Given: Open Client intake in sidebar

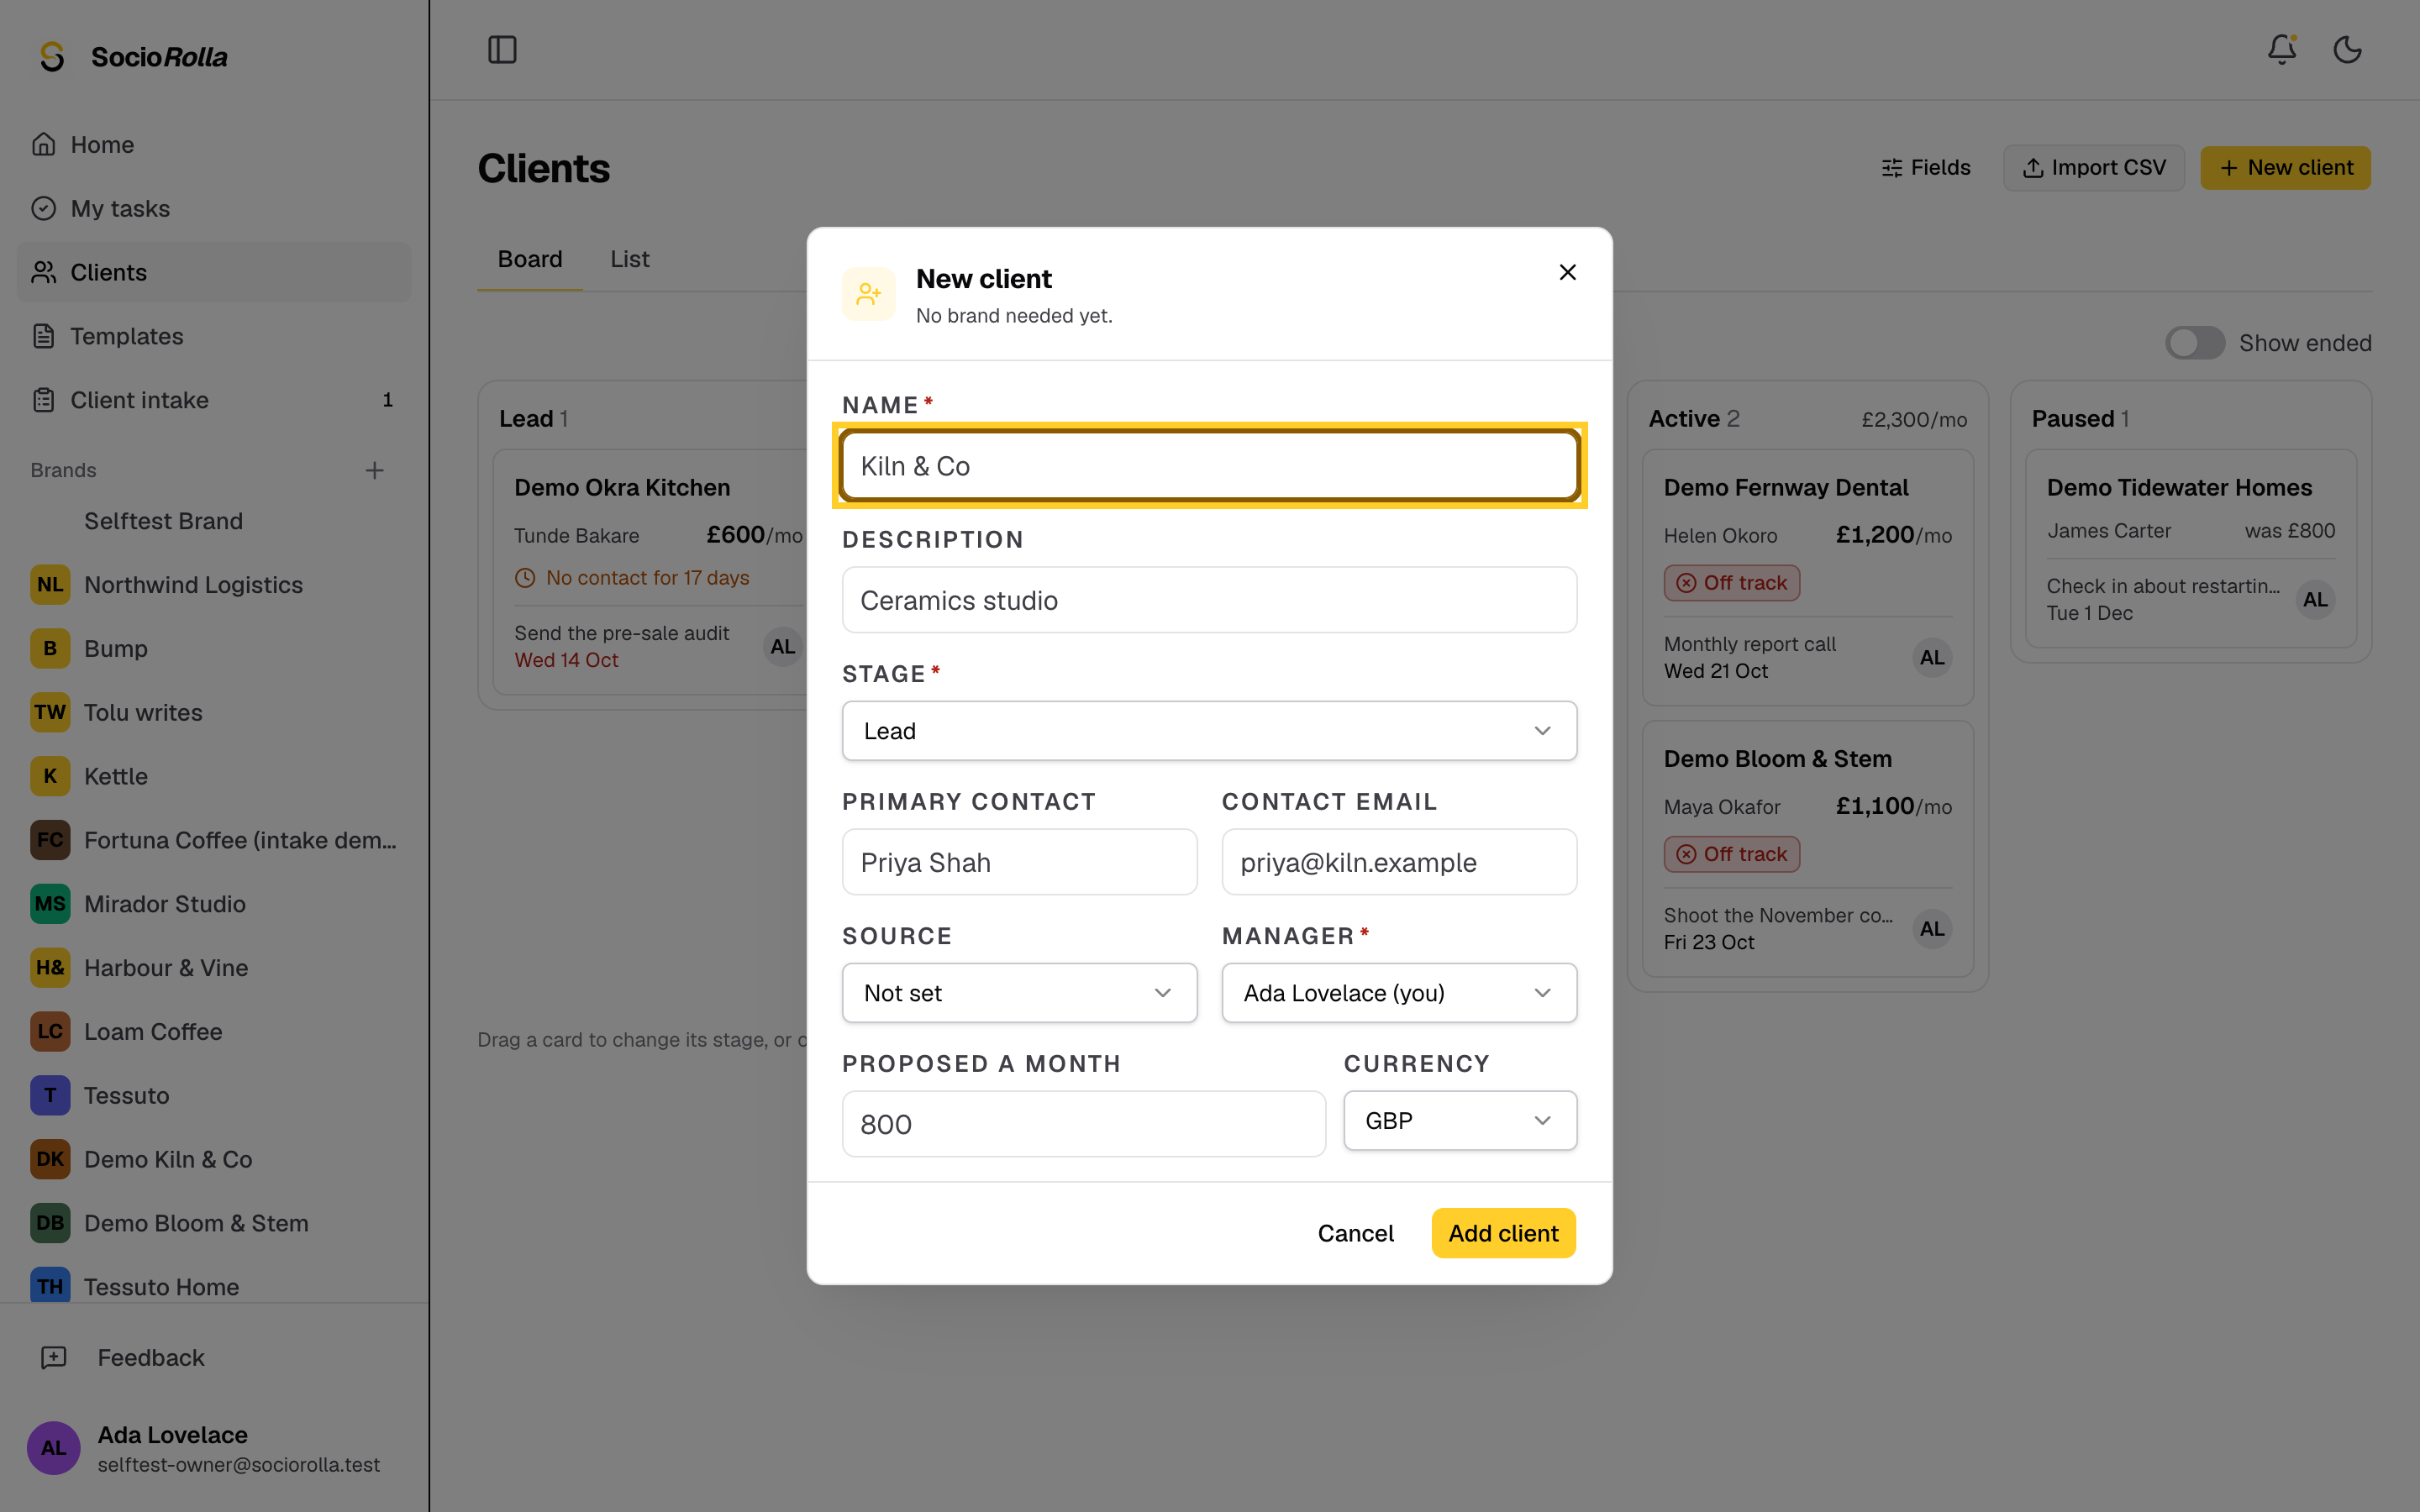Looking at the screenshot, I should [x=214, y=400].
